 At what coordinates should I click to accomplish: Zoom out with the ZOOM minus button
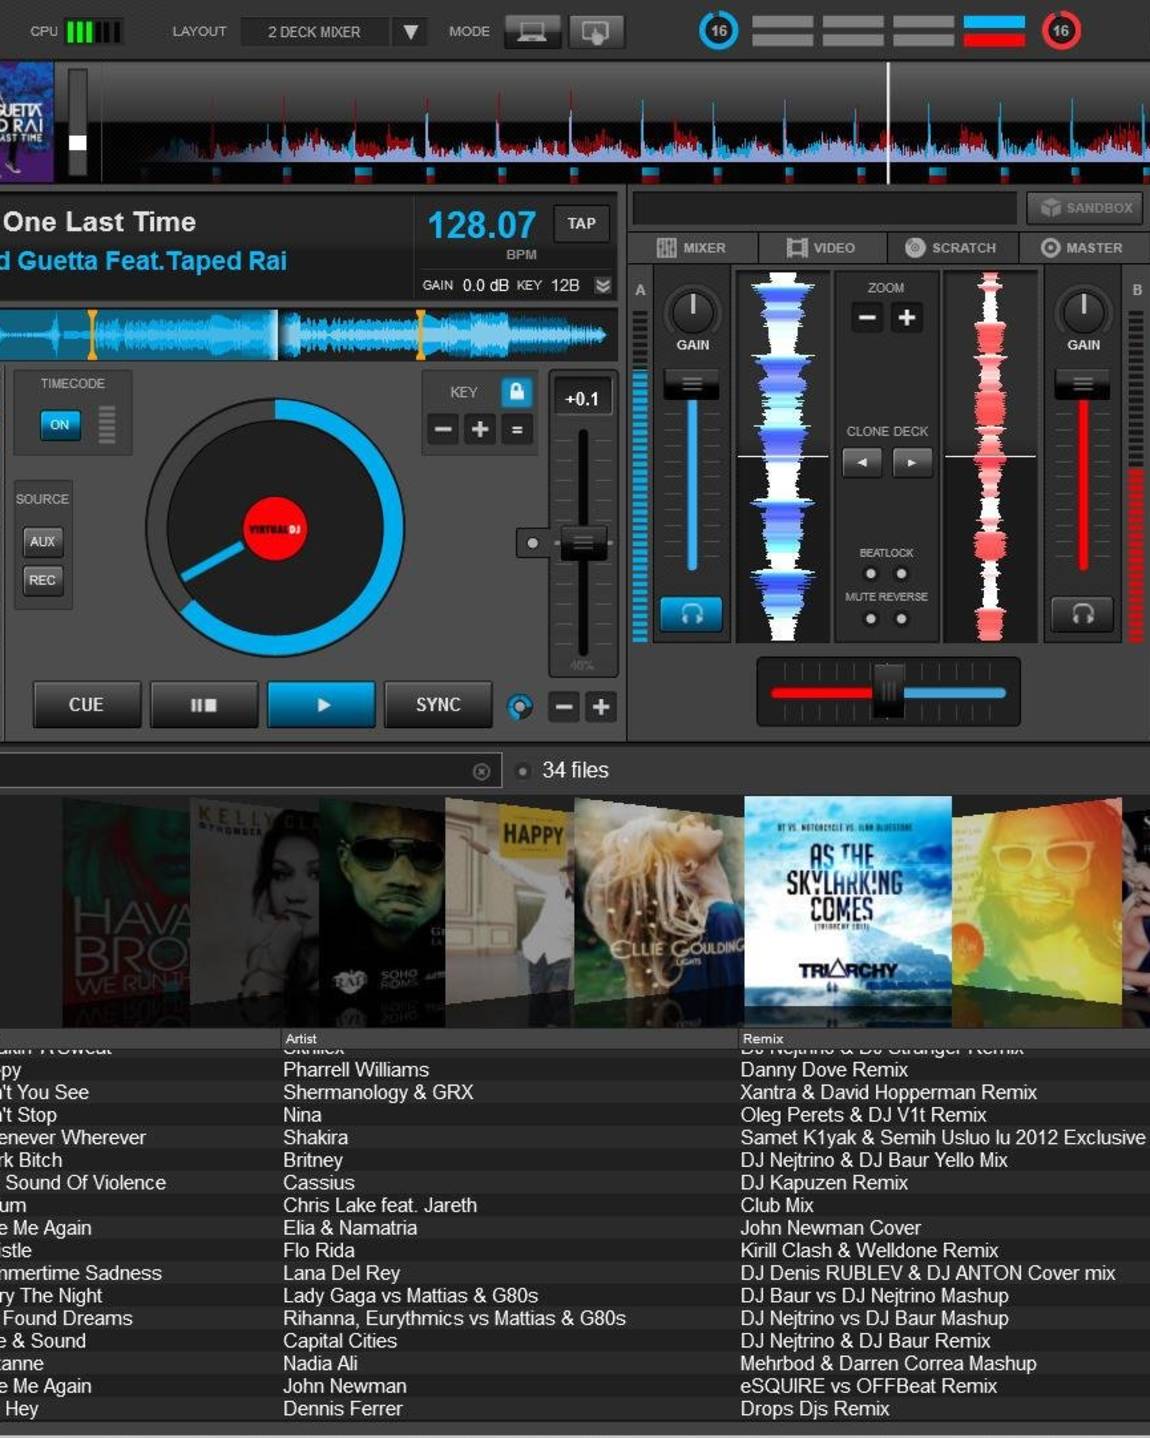(867, 318)
